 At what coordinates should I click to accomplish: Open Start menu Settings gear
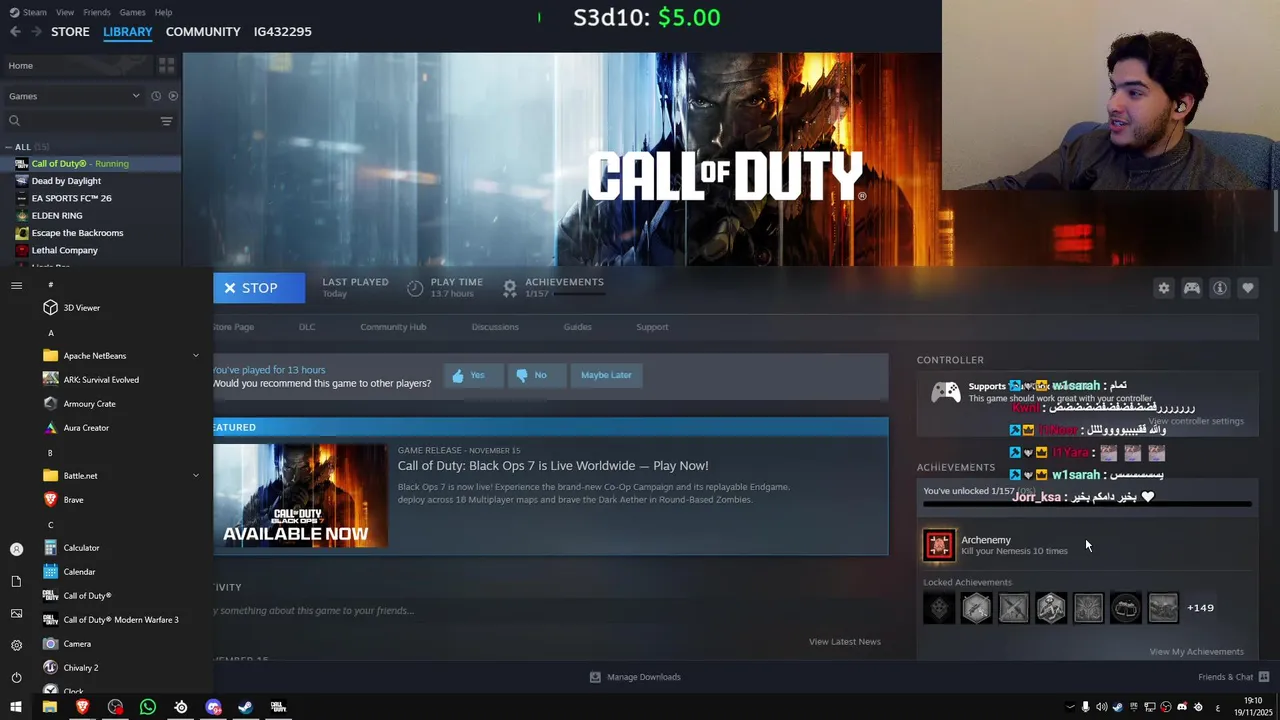16,645
